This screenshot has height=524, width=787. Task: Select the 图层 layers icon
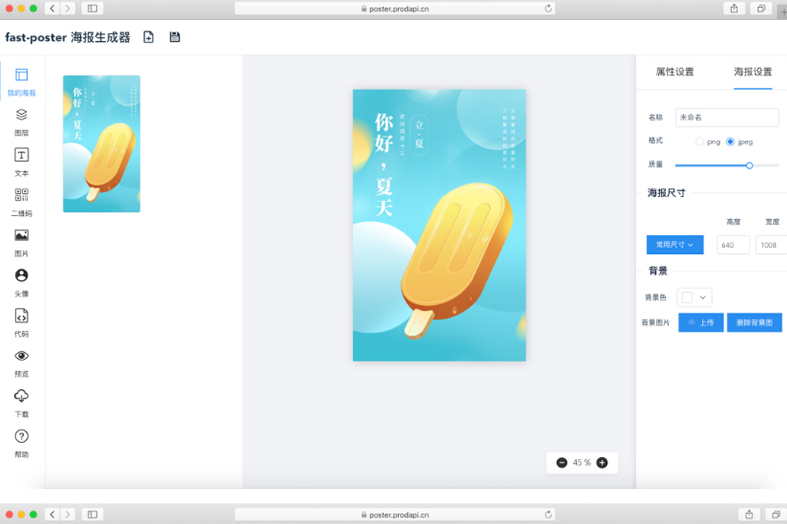21,116
